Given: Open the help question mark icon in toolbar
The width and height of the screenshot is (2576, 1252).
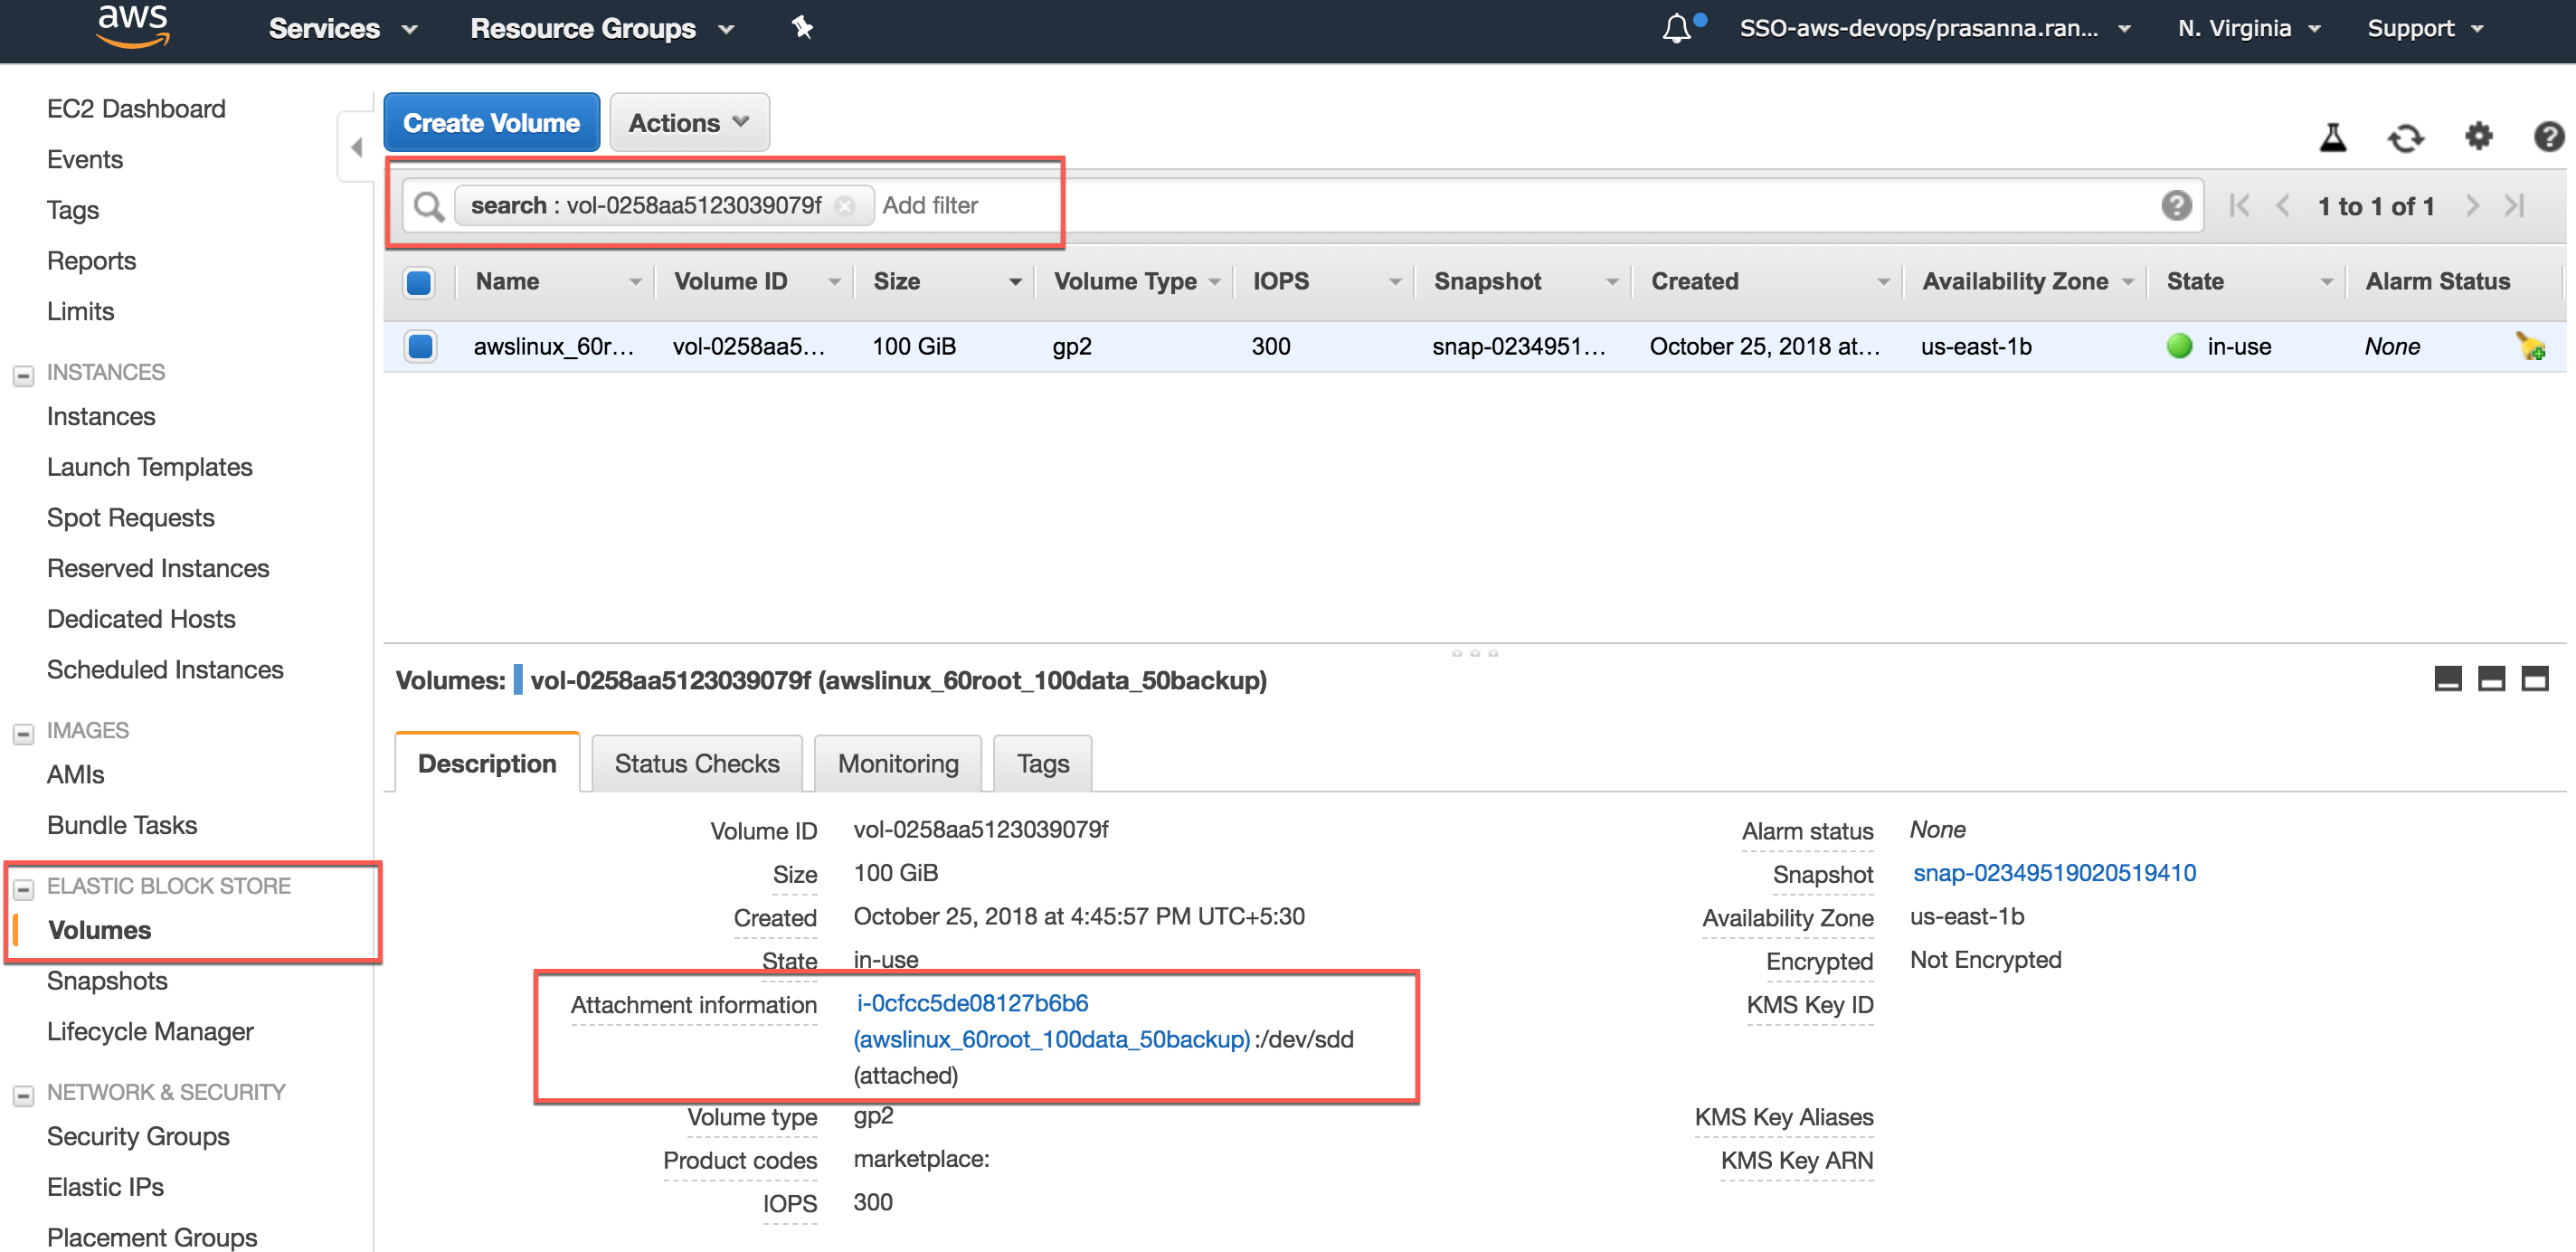Looking at the screenshot, I should (2549, 136).
